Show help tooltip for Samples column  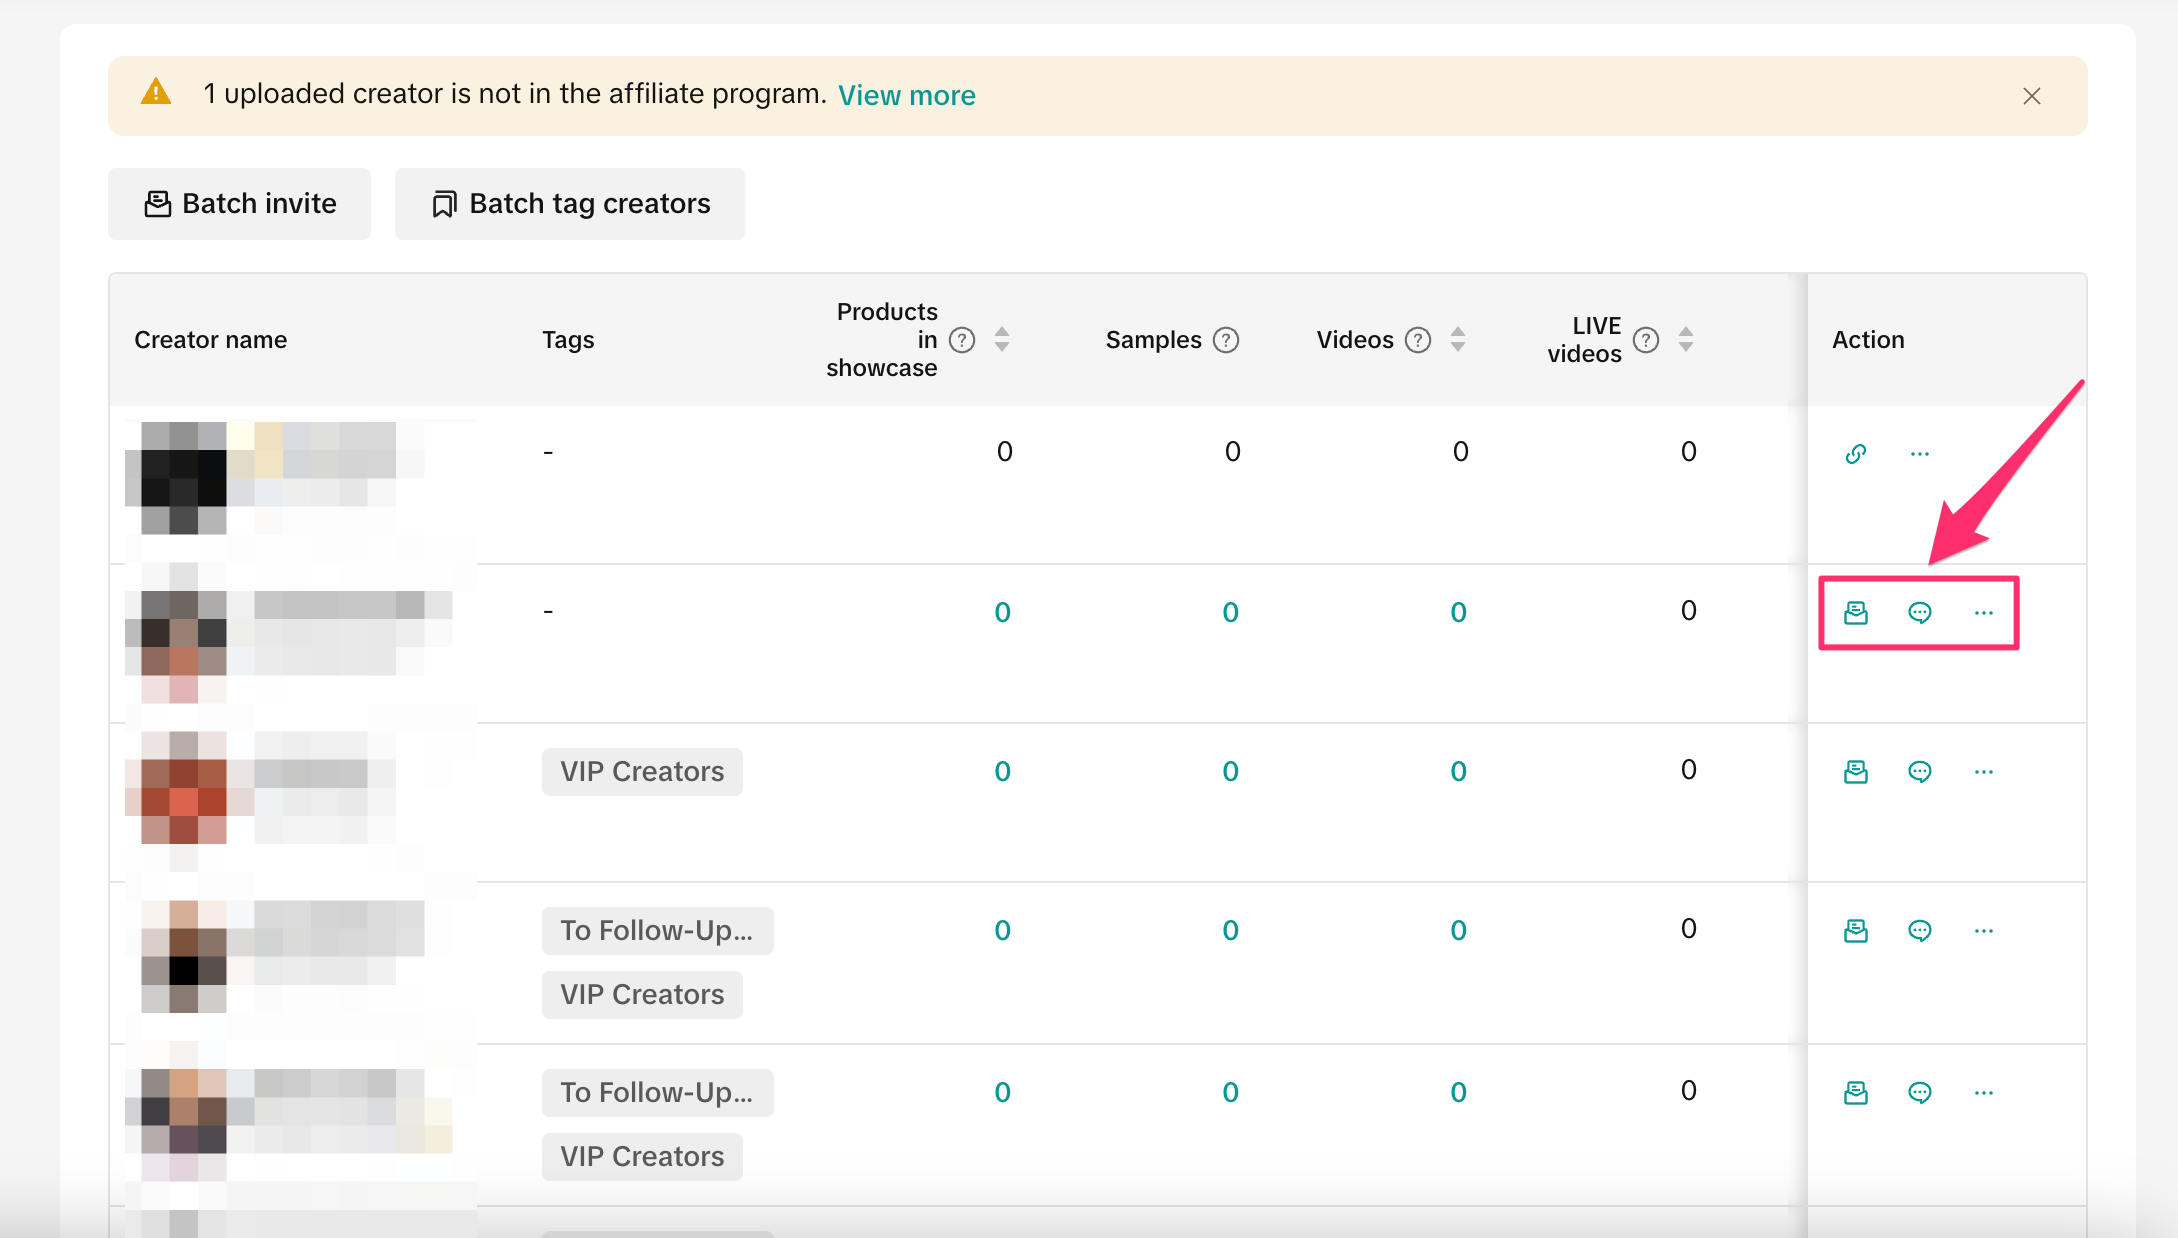click(x=1225, y=340)
